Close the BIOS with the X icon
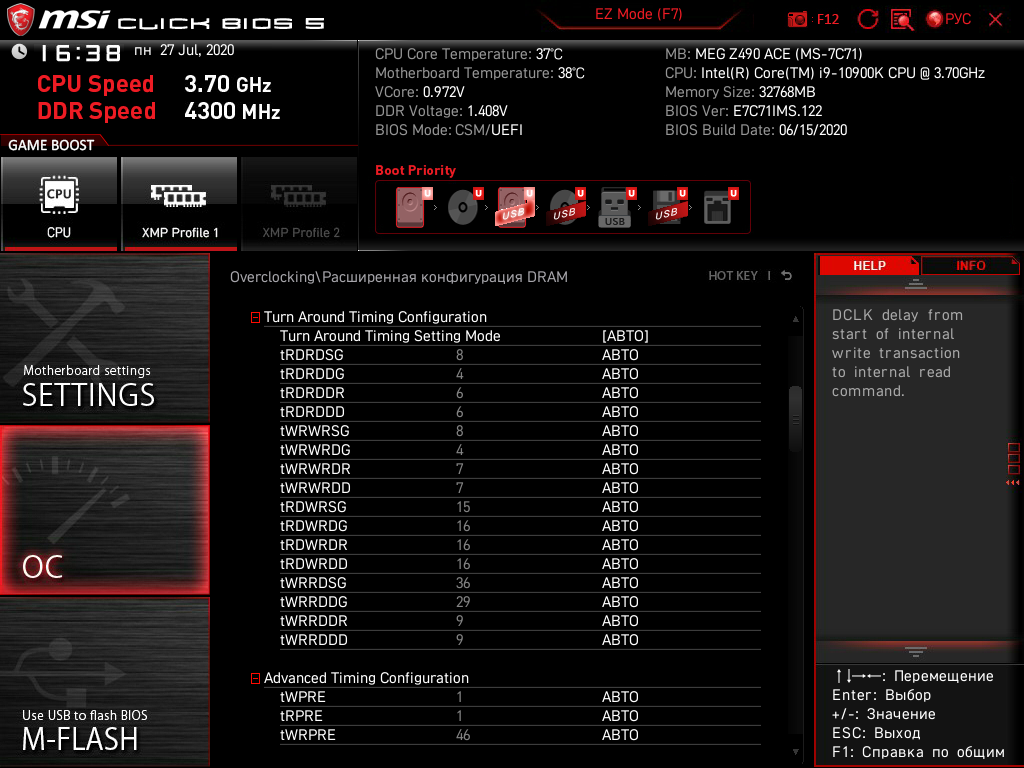This screenshot has height=768, width=1024. [995, 20]
